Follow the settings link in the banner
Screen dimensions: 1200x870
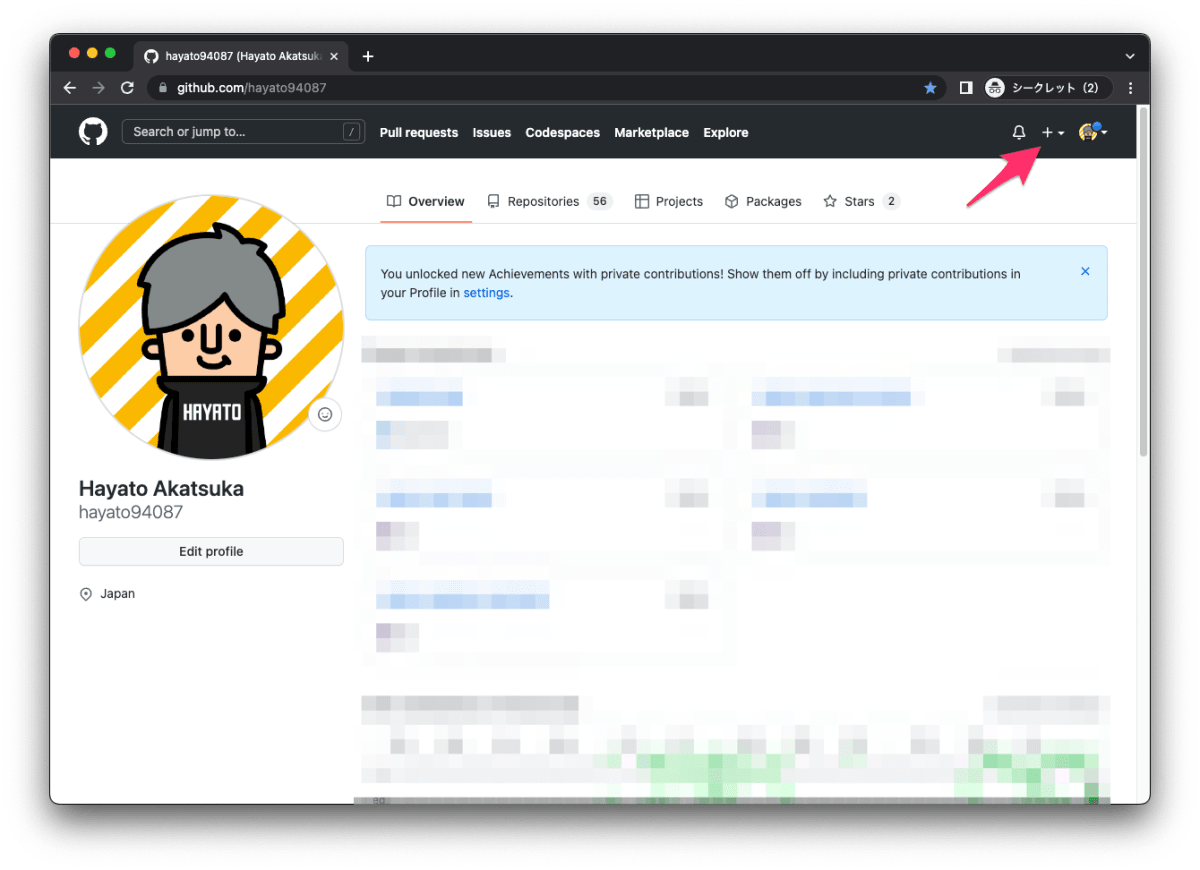(486, 292)
